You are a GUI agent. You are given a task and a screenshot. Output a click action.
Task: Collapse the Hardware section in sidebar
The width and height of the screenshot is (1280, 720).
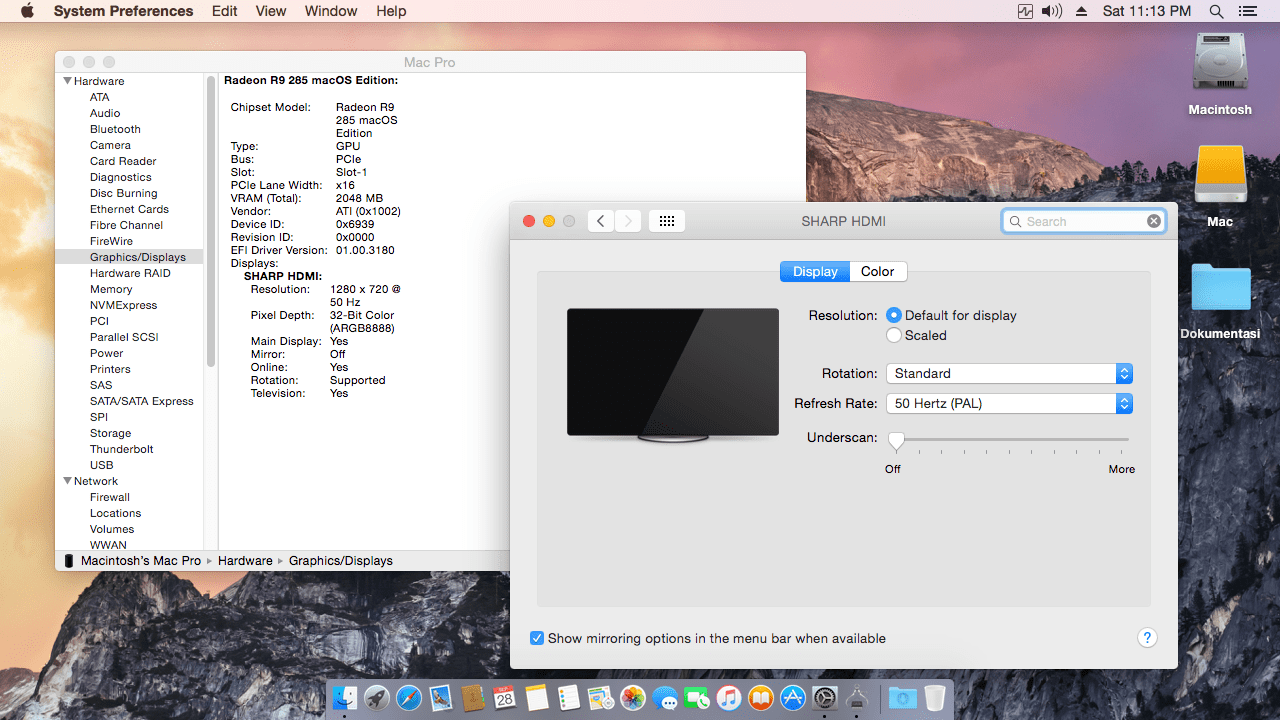[x=67, y=81]
